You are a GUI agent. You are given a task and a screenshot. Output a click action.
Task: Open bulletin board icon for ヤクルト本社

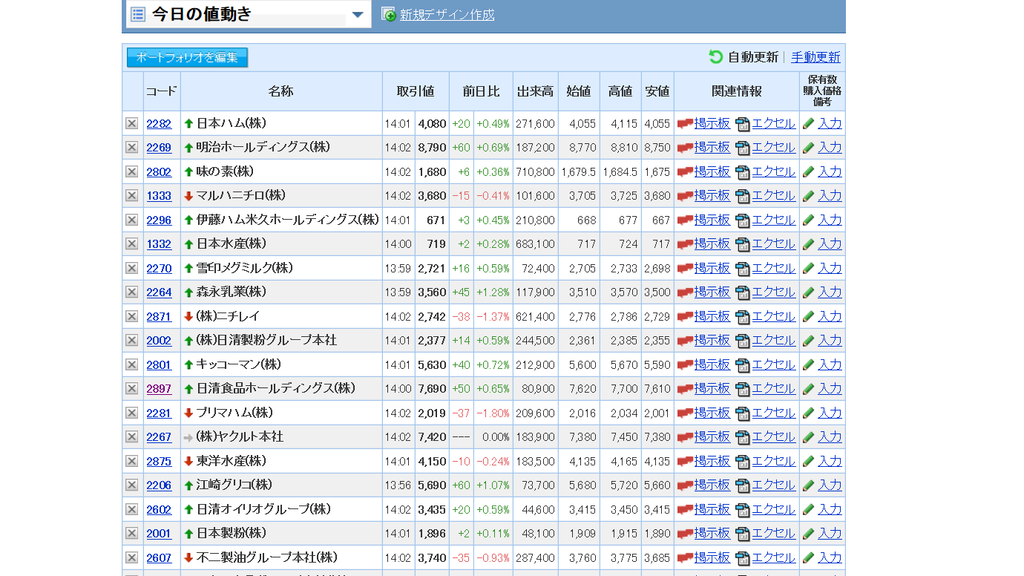685,438
